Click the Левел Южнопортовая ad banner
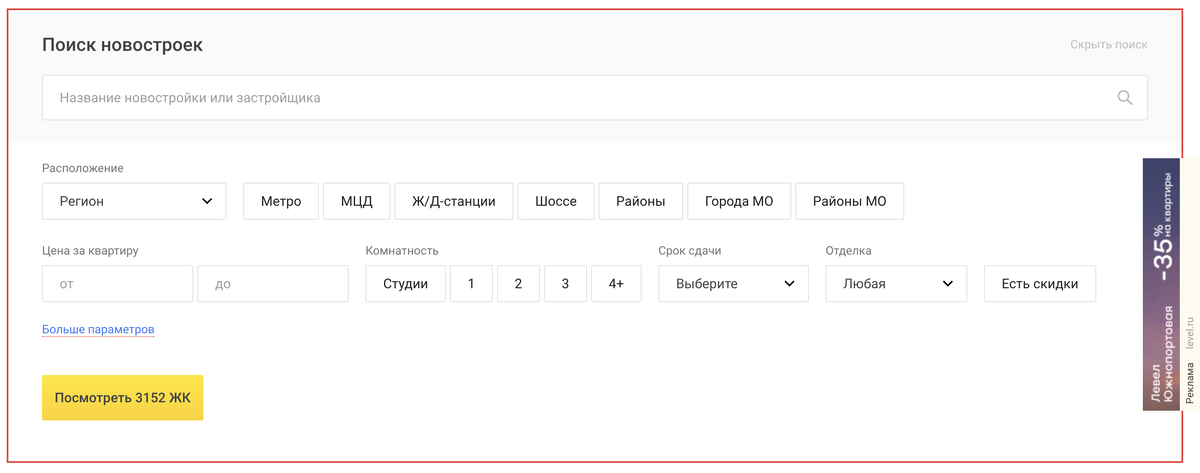 (x=1161, y=284)
